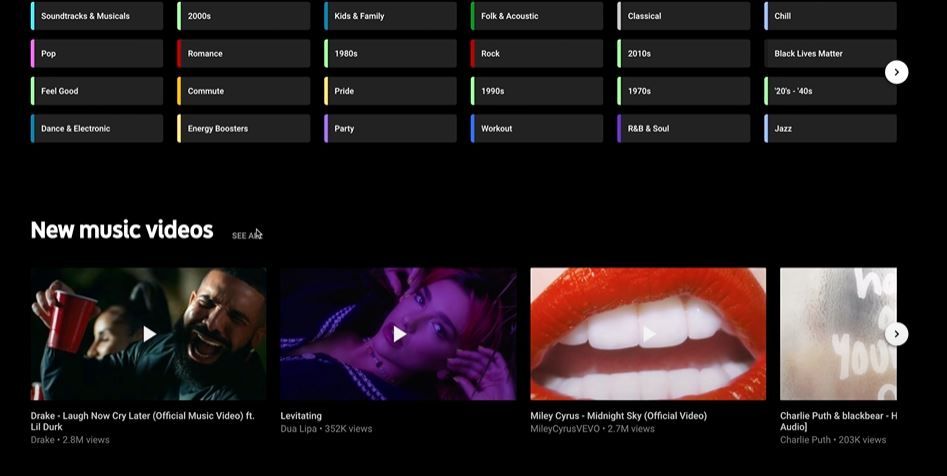Show next new music videos with arrow
Viewport: 947px width, 476px height.
tap(896, 333)
